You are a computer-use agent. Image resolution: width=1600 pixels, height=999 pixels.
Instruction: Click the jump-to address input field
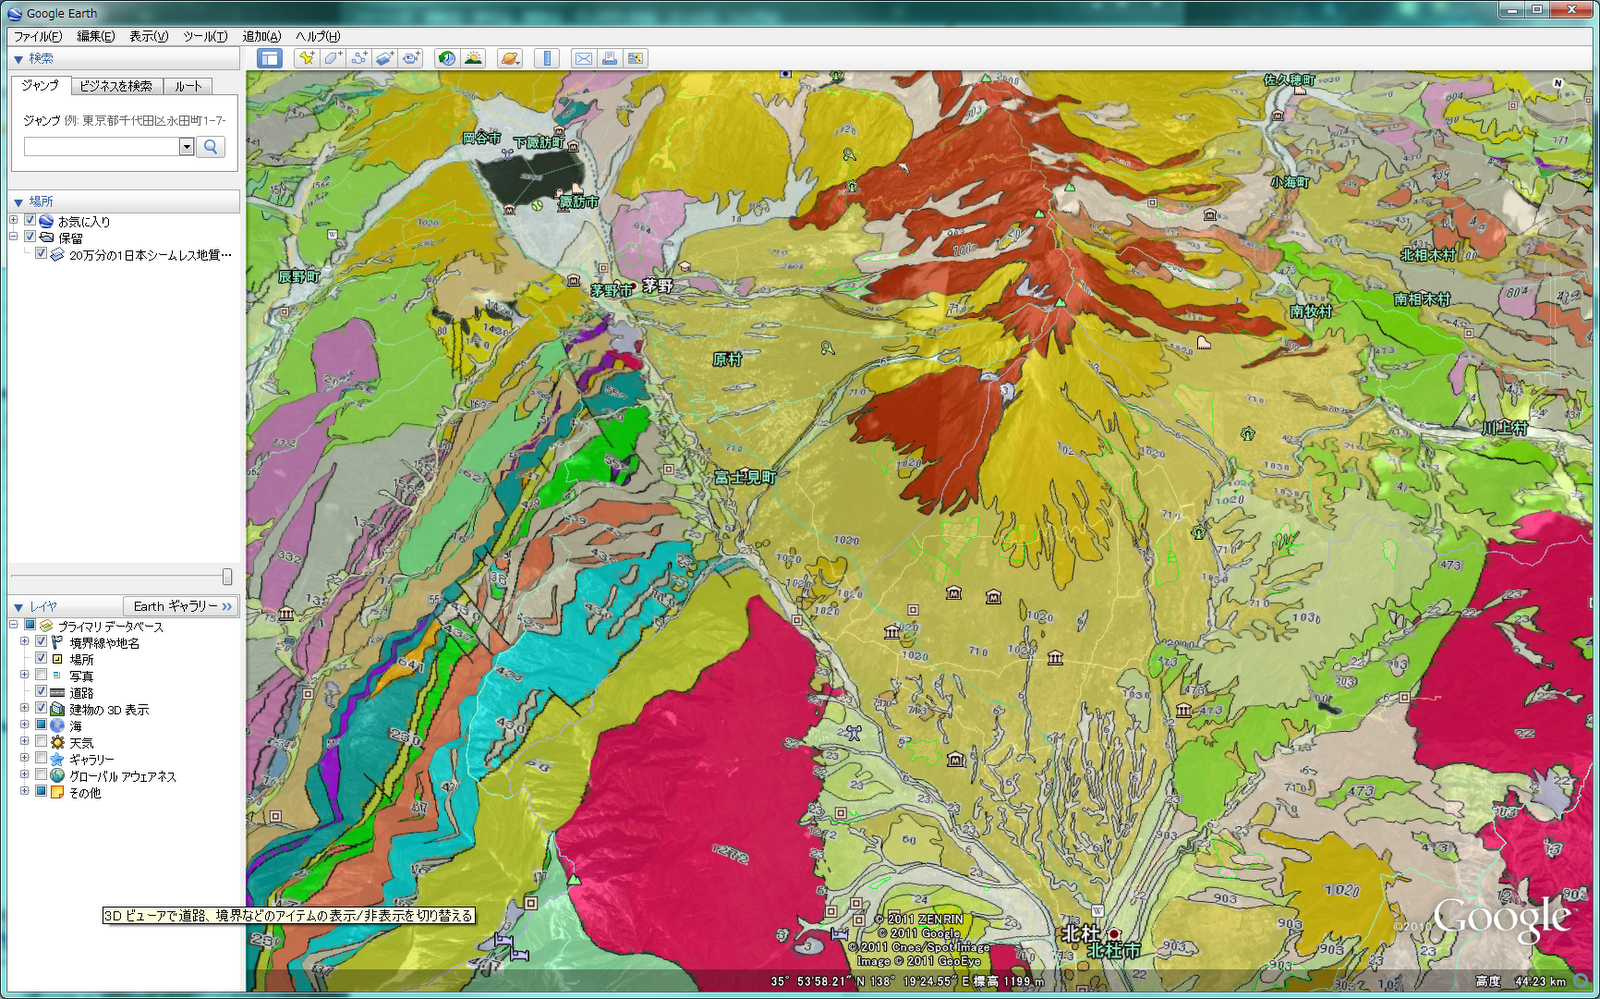coord(102,146)
